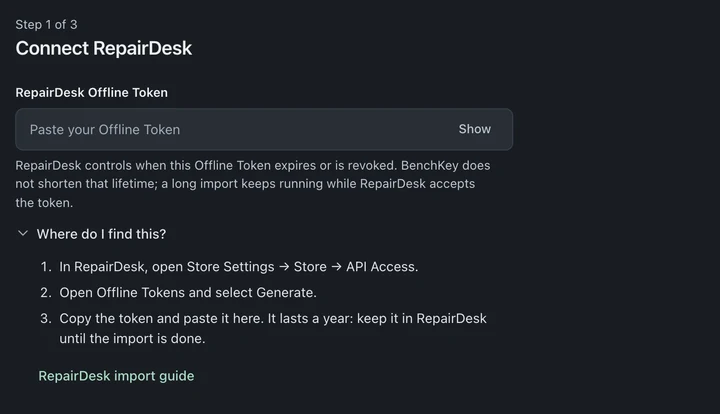The height and width of the screenshot is (414, 720).
Task: Click the help text about token expiry
Action: tap(253, 184)
